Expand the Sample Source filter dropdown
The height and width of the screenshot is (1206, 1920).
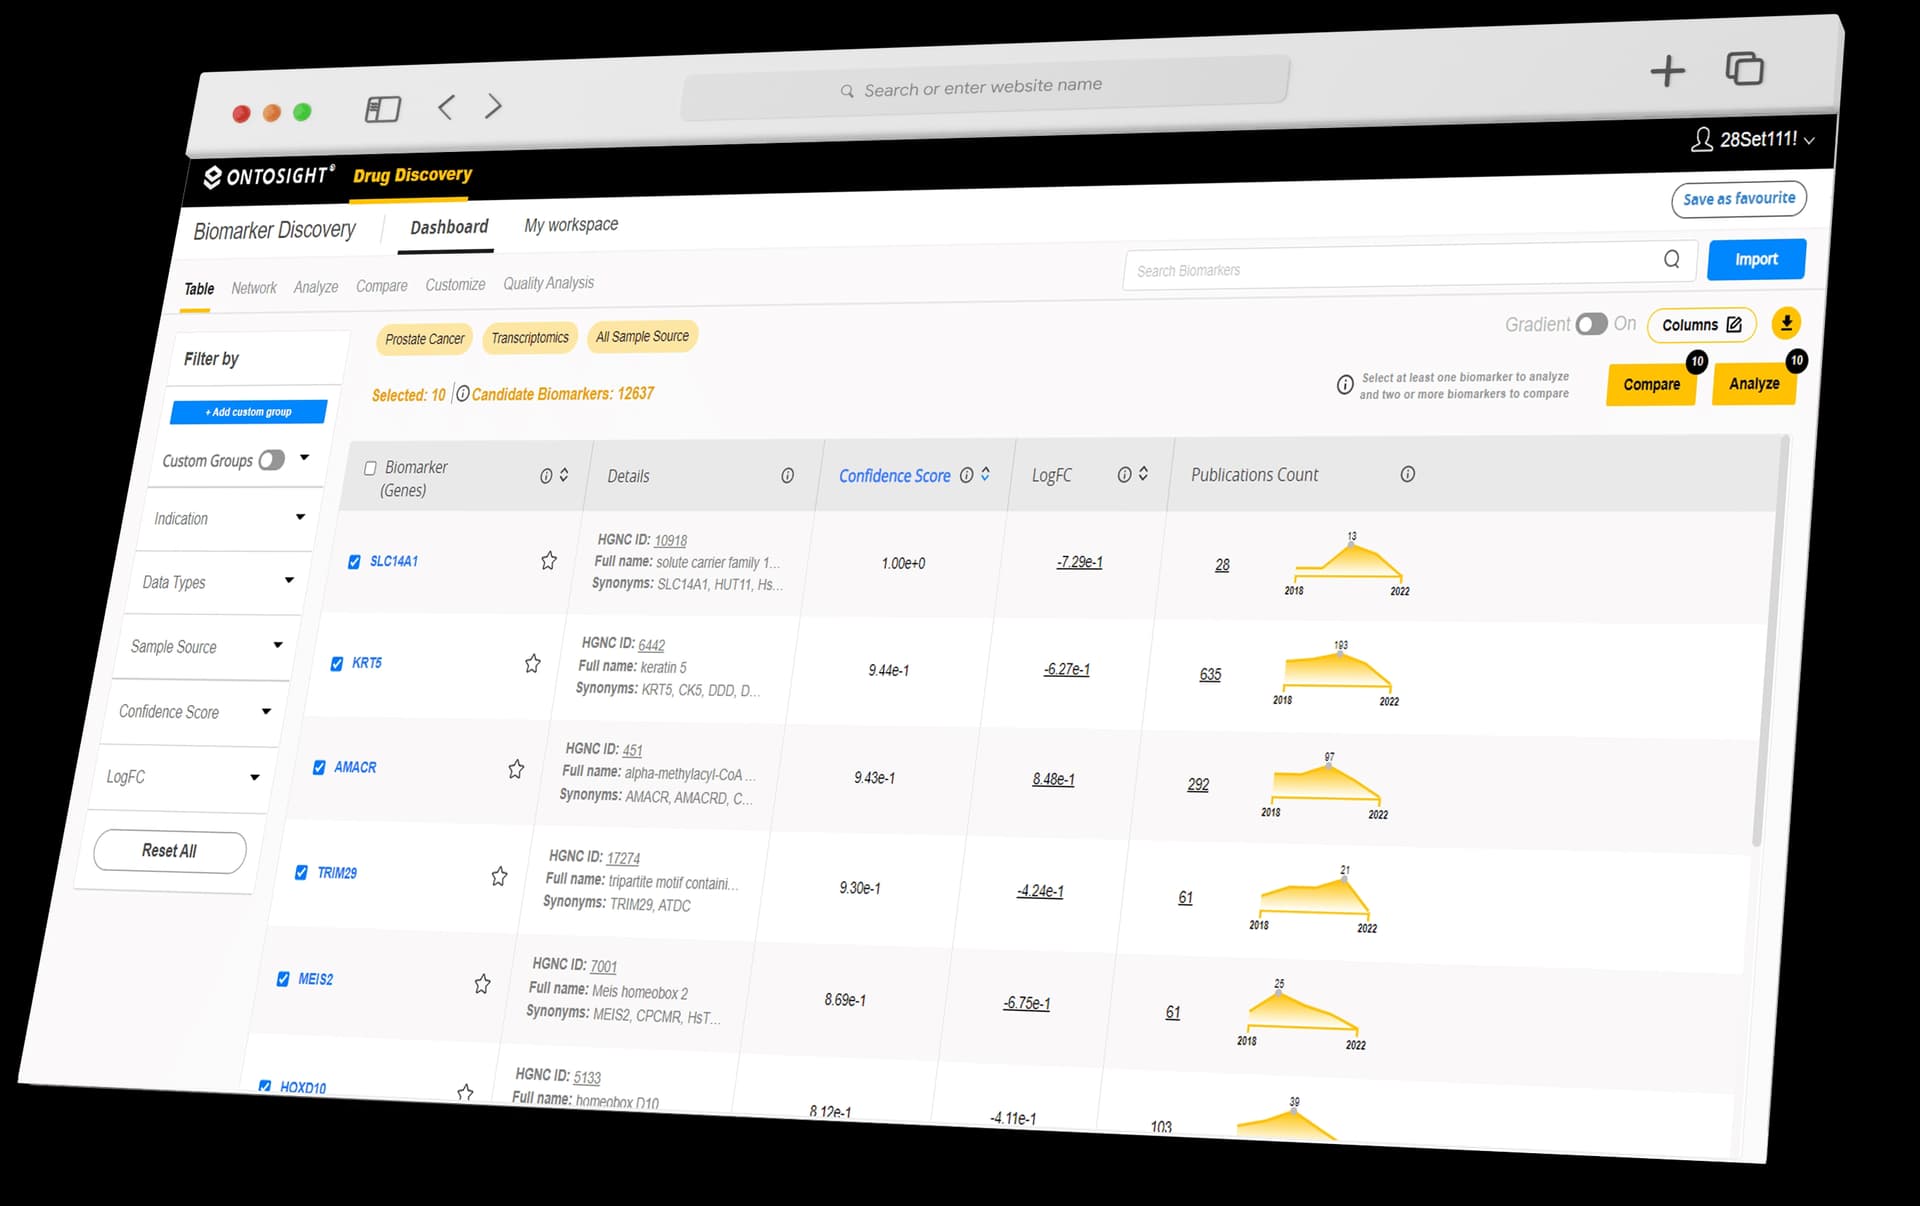[x=278, y=645]
